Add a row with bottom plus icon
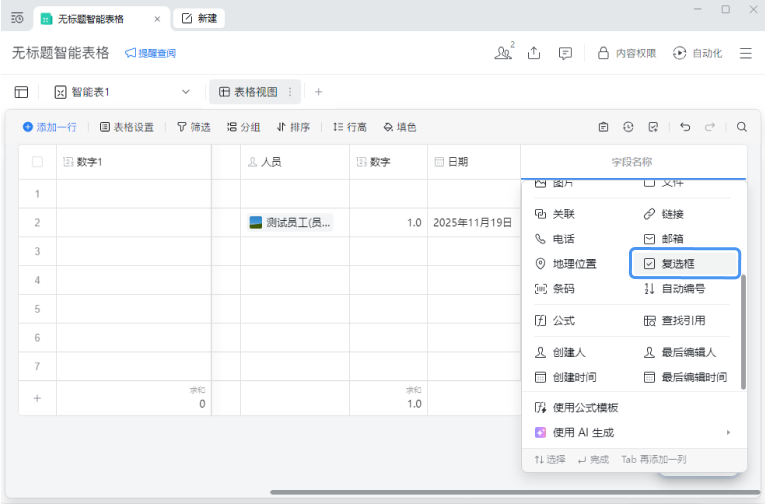 tap(37, 398)
